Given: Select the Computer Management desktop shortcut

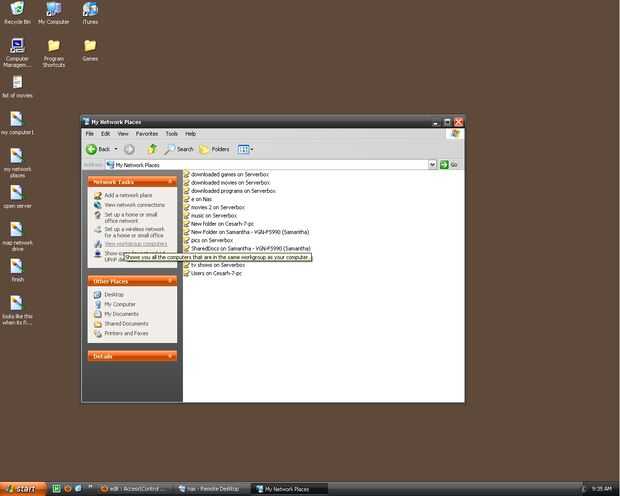Looking at the screenshot, I should tap(17, 53).
